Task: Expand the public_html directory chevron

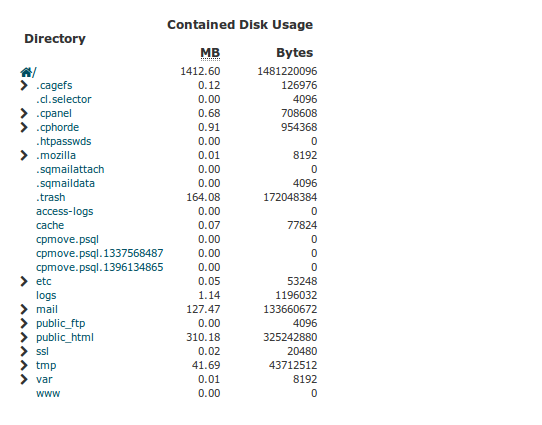Action: click(x=24, y=337)
